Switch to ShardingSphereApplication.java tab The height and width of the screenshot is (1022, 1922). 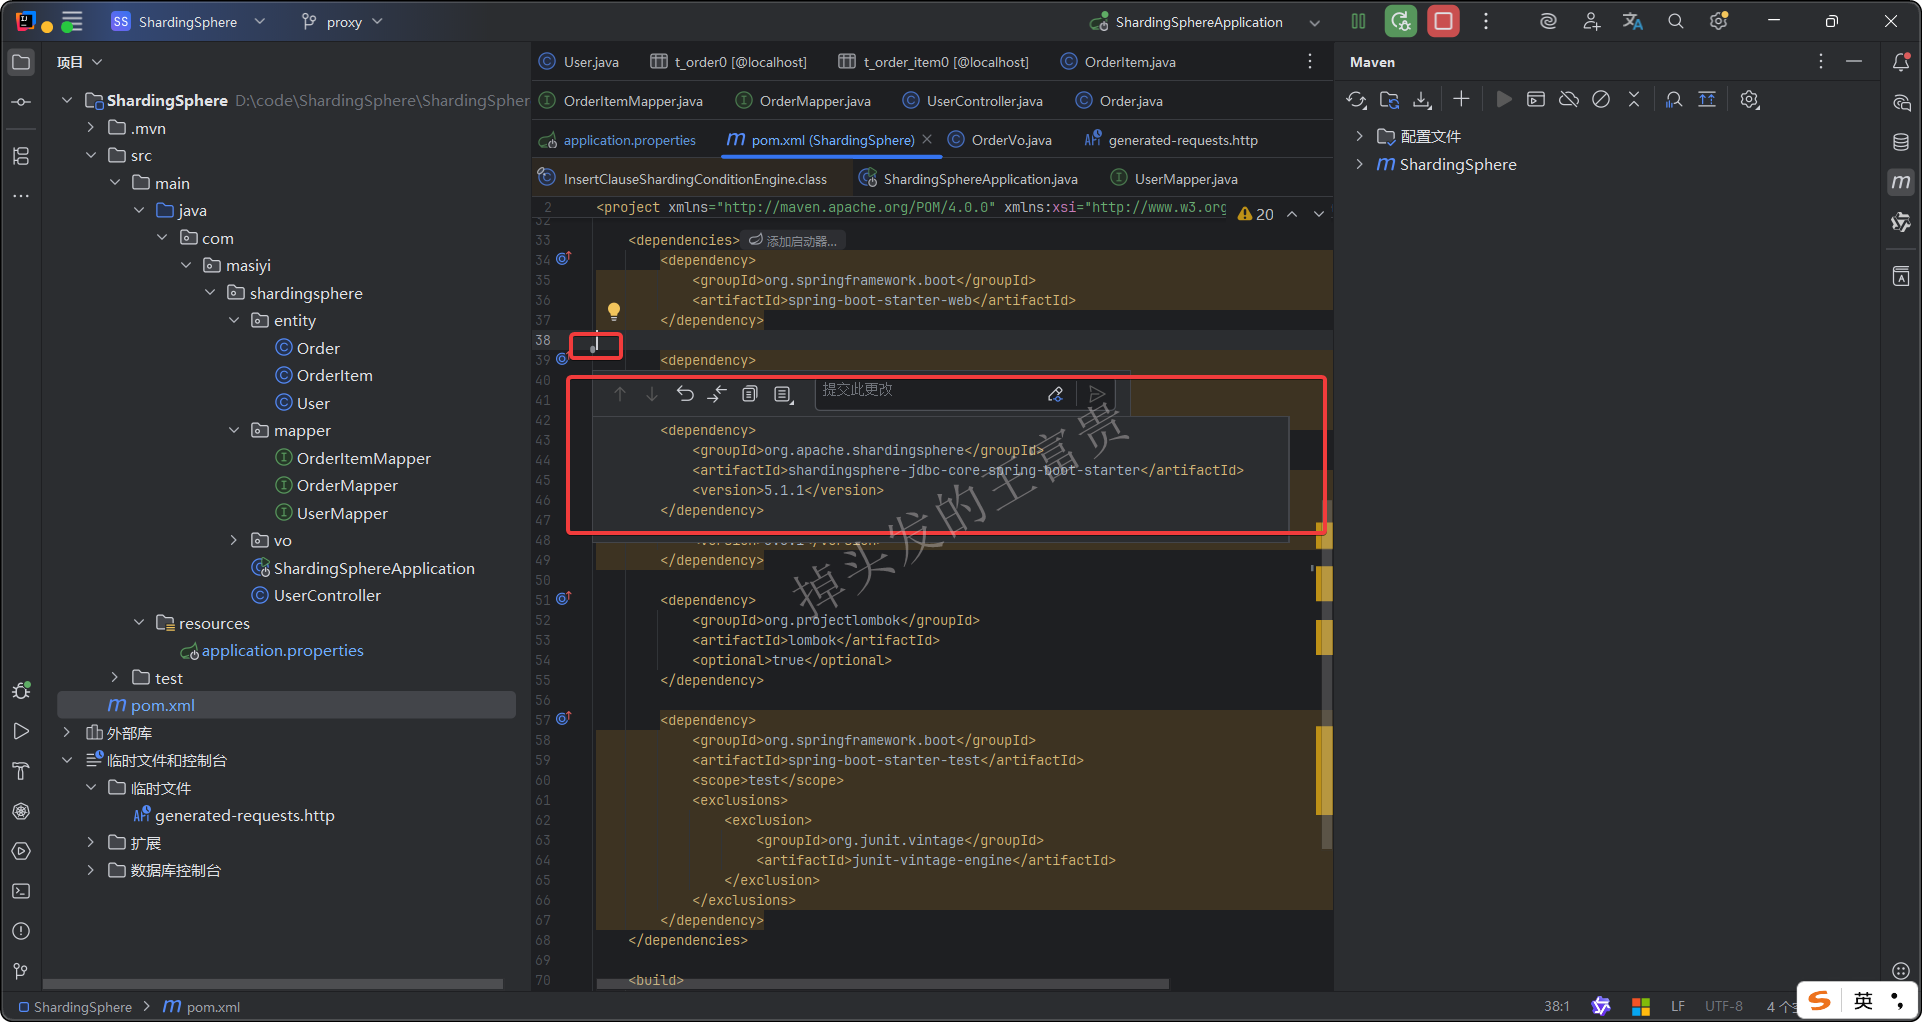tap(968, 179)
